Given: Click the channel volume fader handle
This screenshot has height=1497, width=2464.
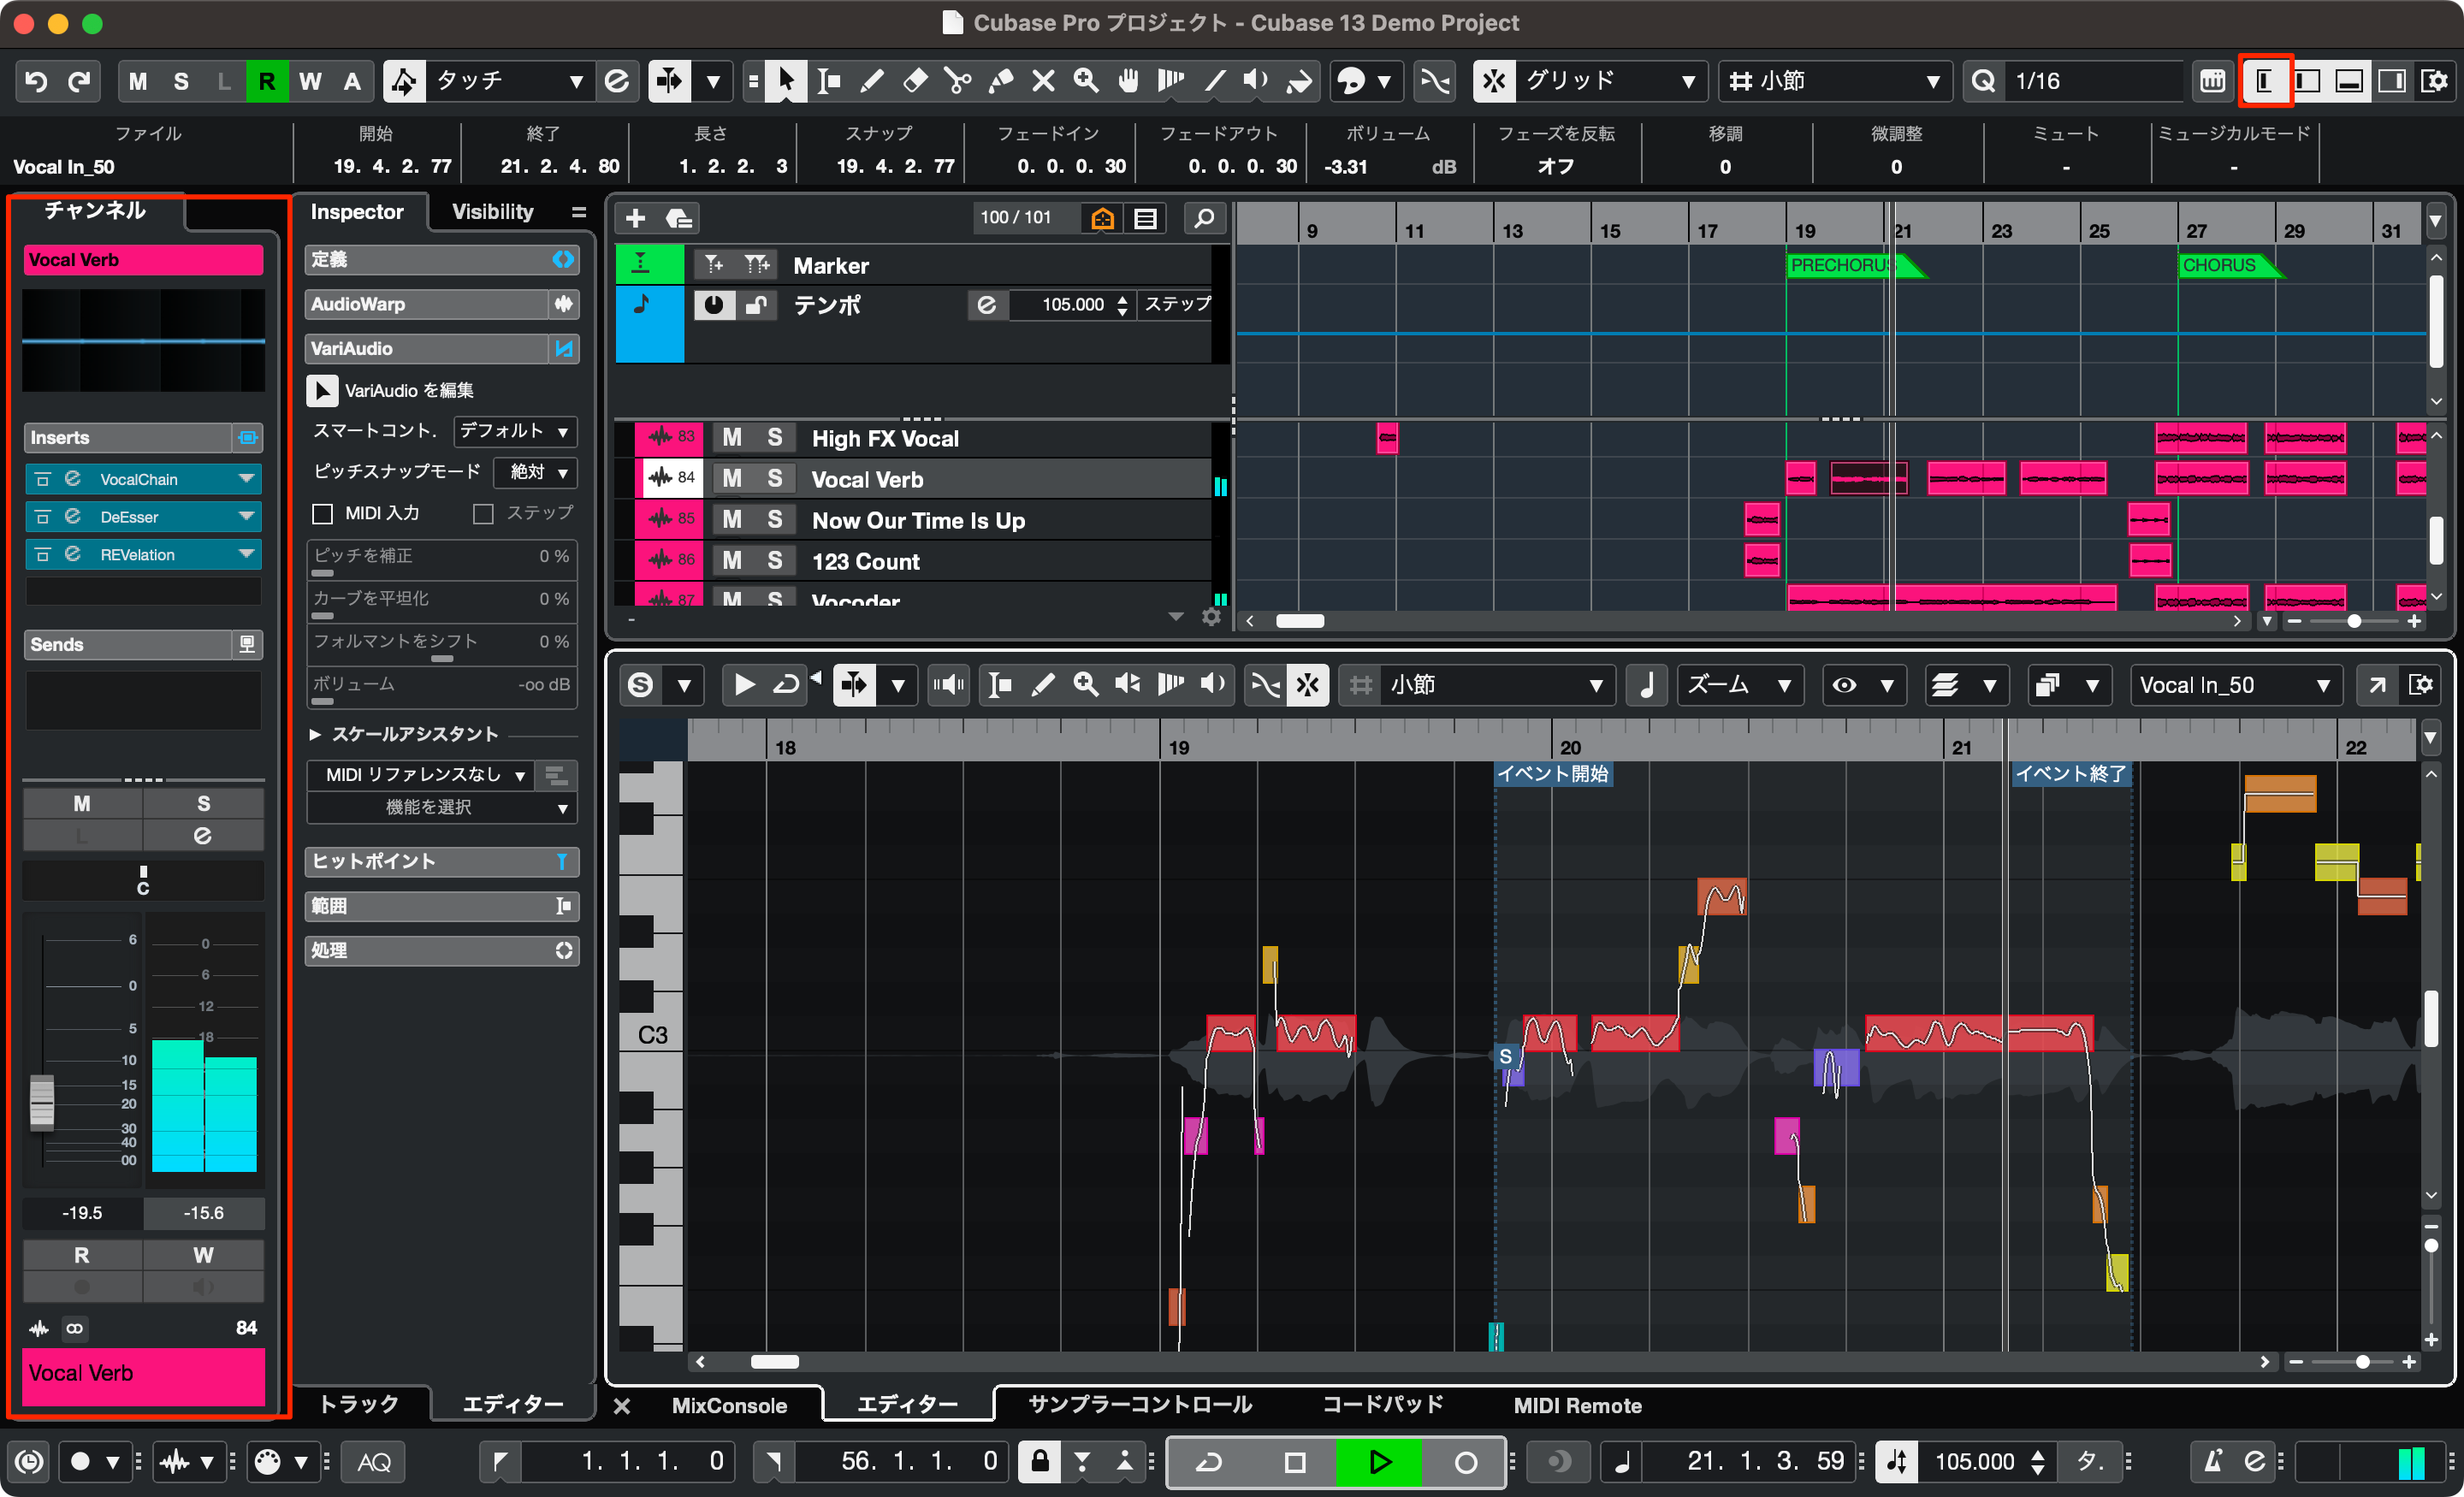Looking at the screenshot, I should [41, 1102].
